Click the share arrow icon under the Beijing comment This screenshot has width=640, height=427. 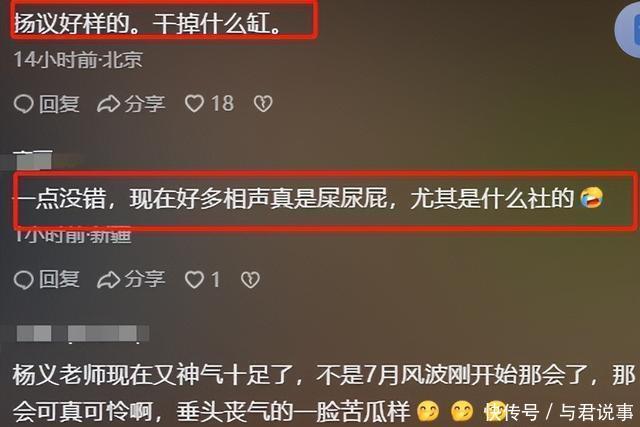(x=109, y=104)
